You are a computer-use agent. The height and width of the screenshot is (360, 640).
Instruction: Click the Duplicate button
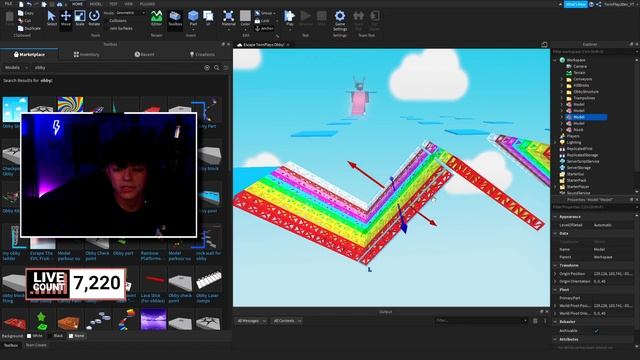click(x=29, y=28)
